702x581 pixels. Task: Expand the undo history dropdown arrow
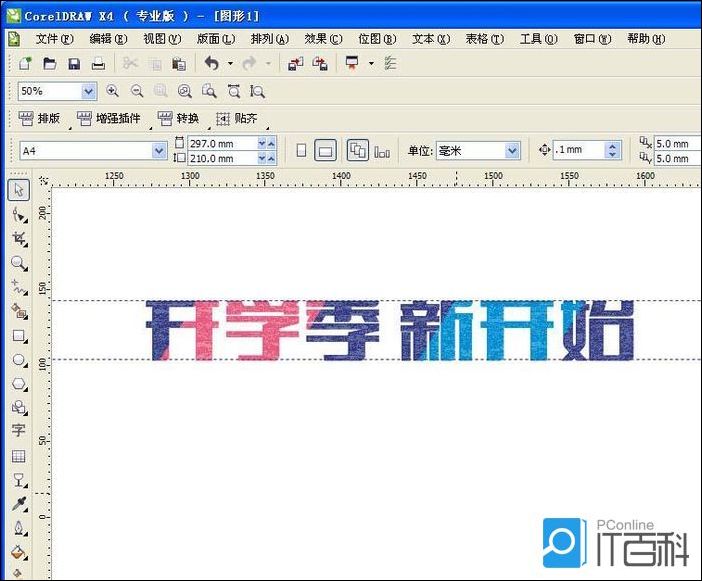[x=230, y=64]
